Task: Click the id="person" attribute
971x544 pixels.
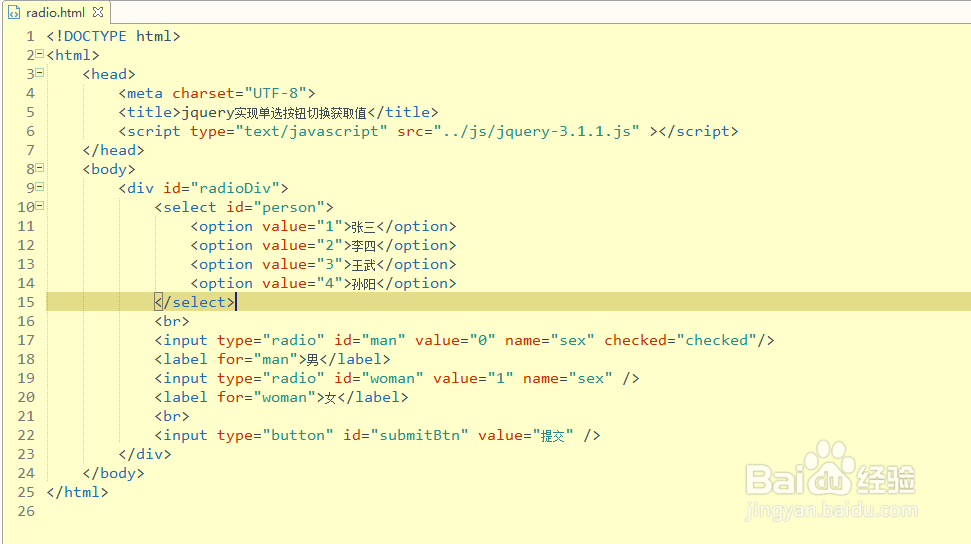Action: pyautogui.click(x=276, y=208)
